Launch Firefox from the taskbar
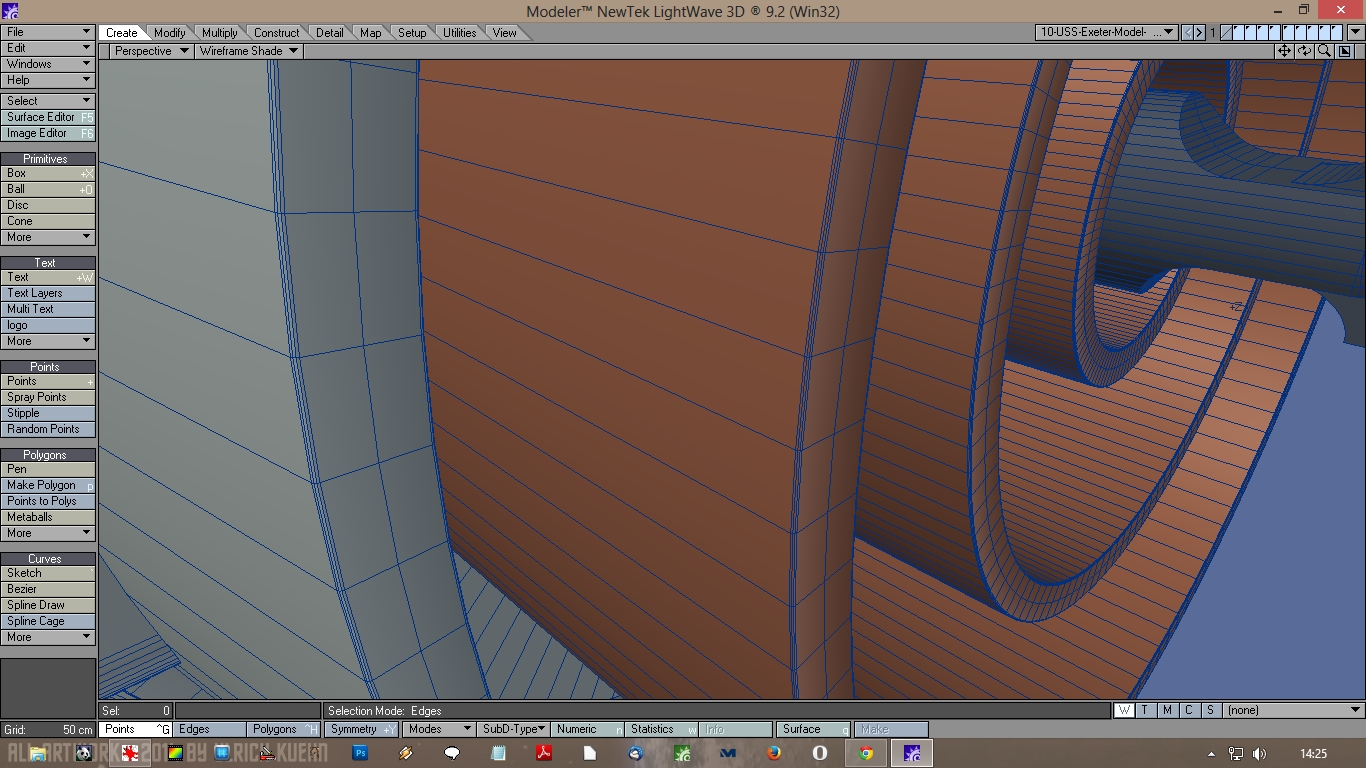Viewport: 1366px width, 768px height. (x=774, y=753)
